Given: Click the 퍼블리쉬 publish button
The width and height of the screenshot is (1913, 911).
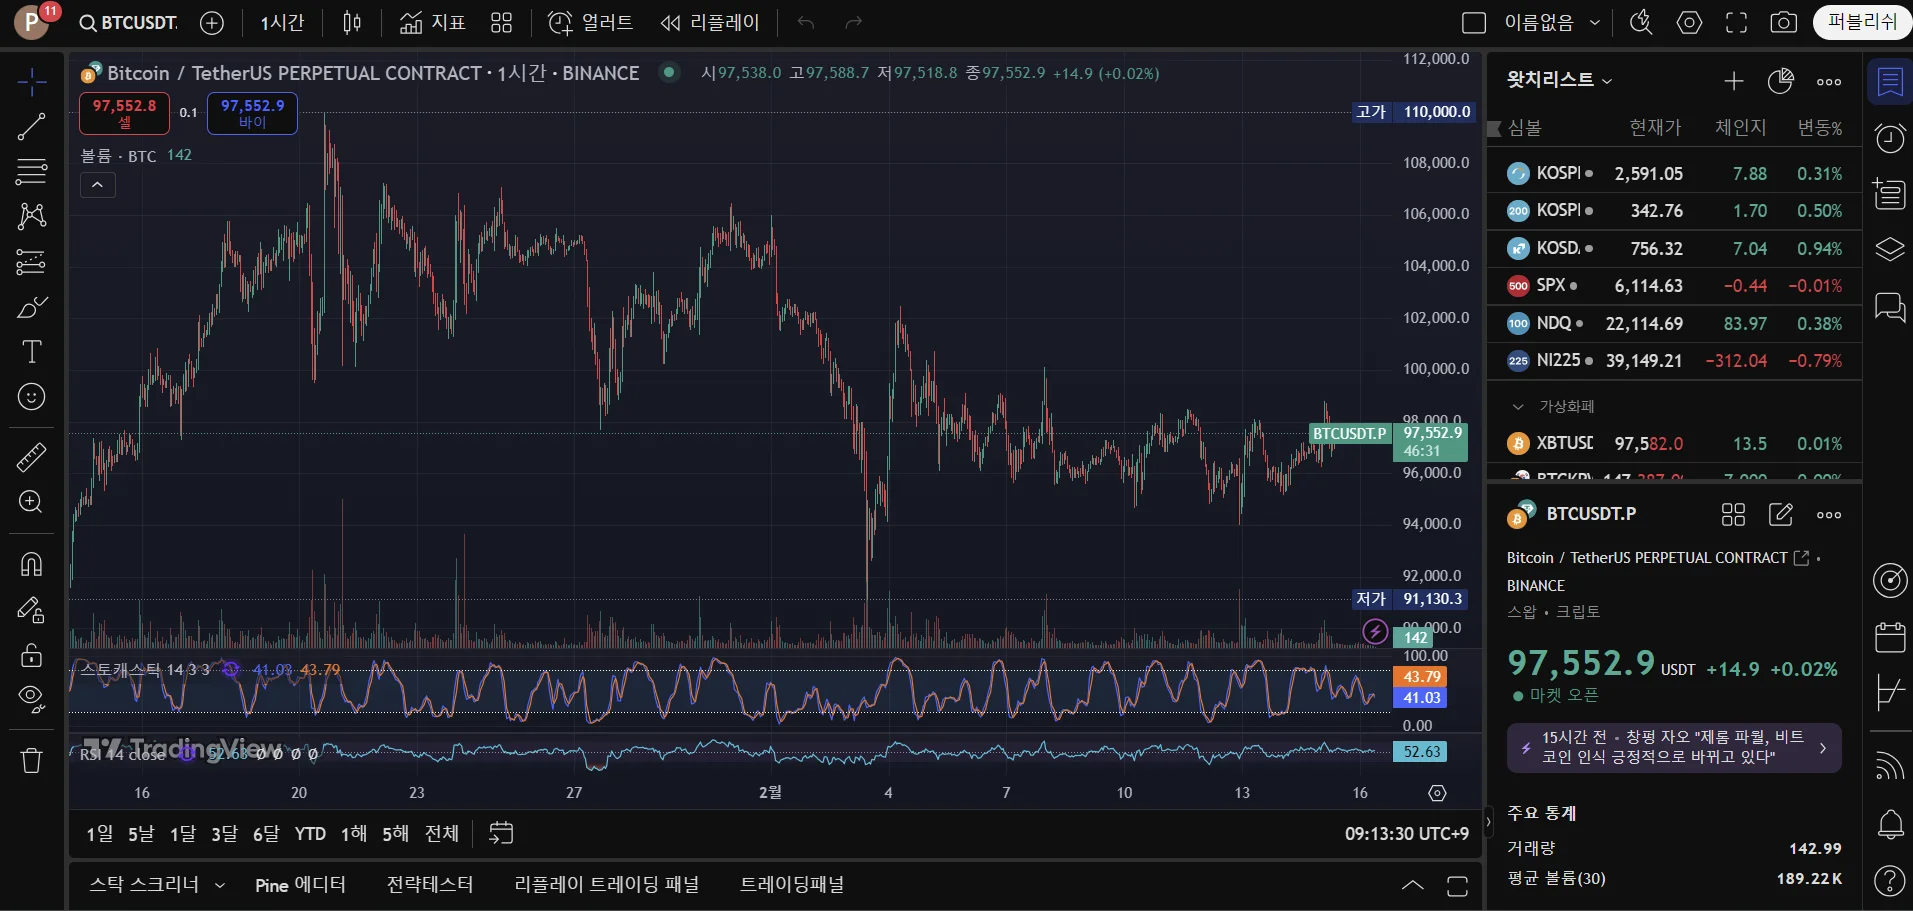Looking at the screenshot, I should point(1862,22).
